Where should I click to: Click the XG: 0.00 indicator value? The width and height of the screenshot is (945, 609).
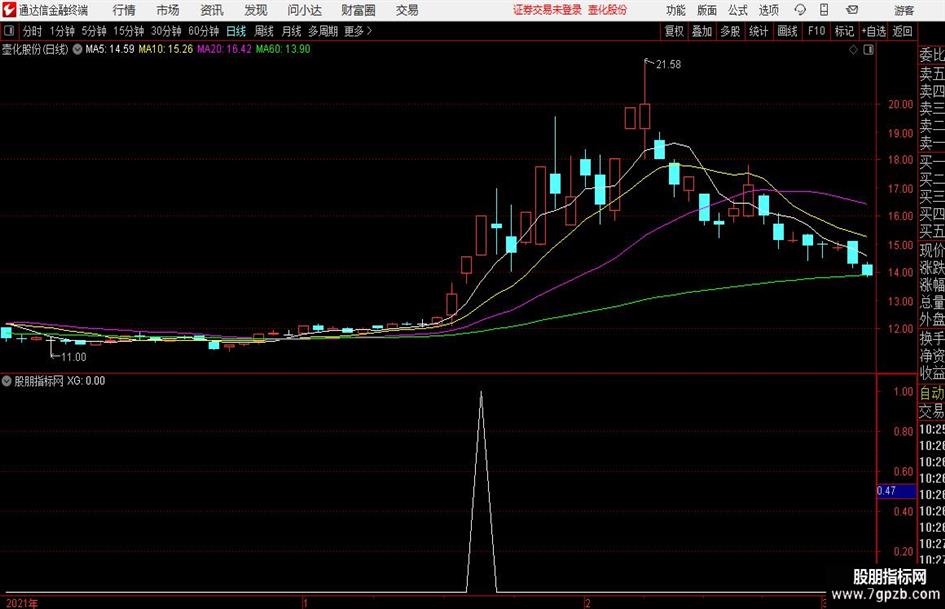tap(86, 381)
